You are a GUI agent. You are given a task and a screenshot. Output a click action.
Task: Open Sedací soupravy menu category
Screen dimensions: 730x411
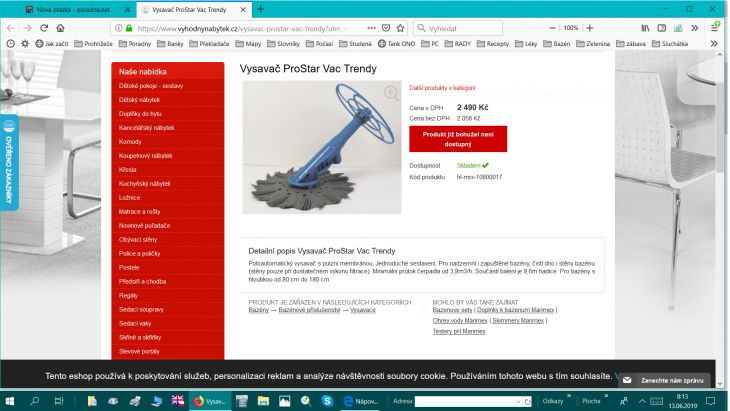141,310
